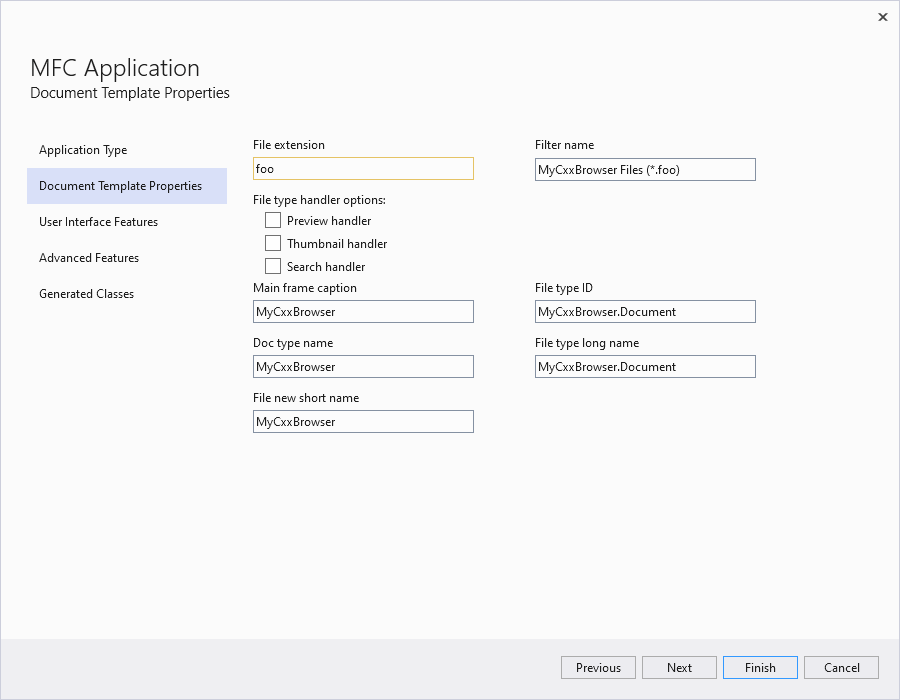
Task: Enable the Preview handler checkbox
Action: [x=273, y=220]
